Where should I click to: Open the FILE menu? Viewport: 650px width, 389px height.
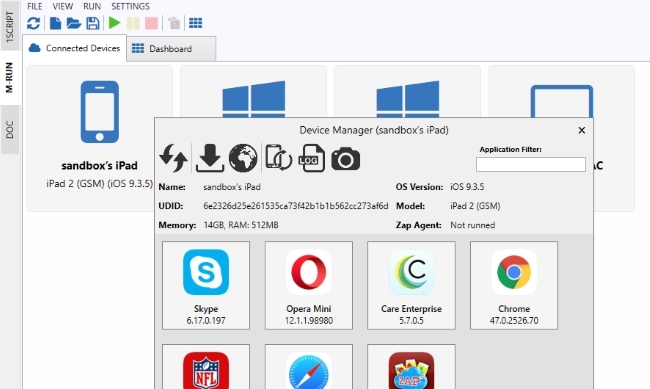tap(35, 6)
